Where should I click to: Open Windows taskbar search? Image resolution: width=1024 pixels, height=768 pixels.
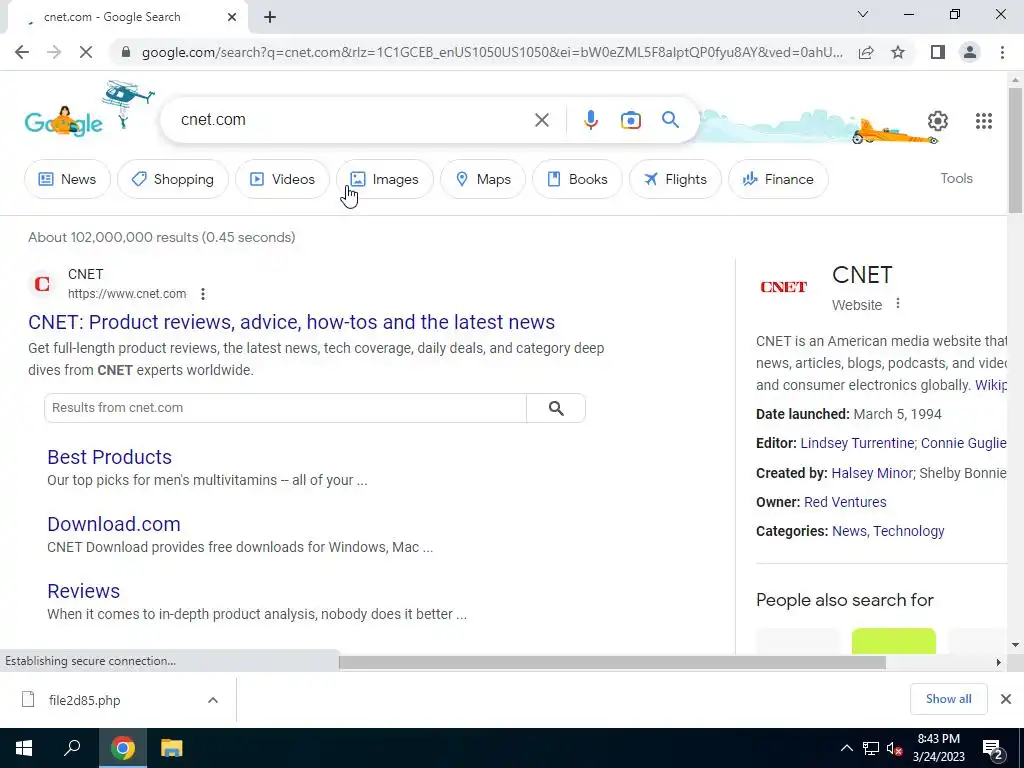pyautogui.click(x=72, y=748)
